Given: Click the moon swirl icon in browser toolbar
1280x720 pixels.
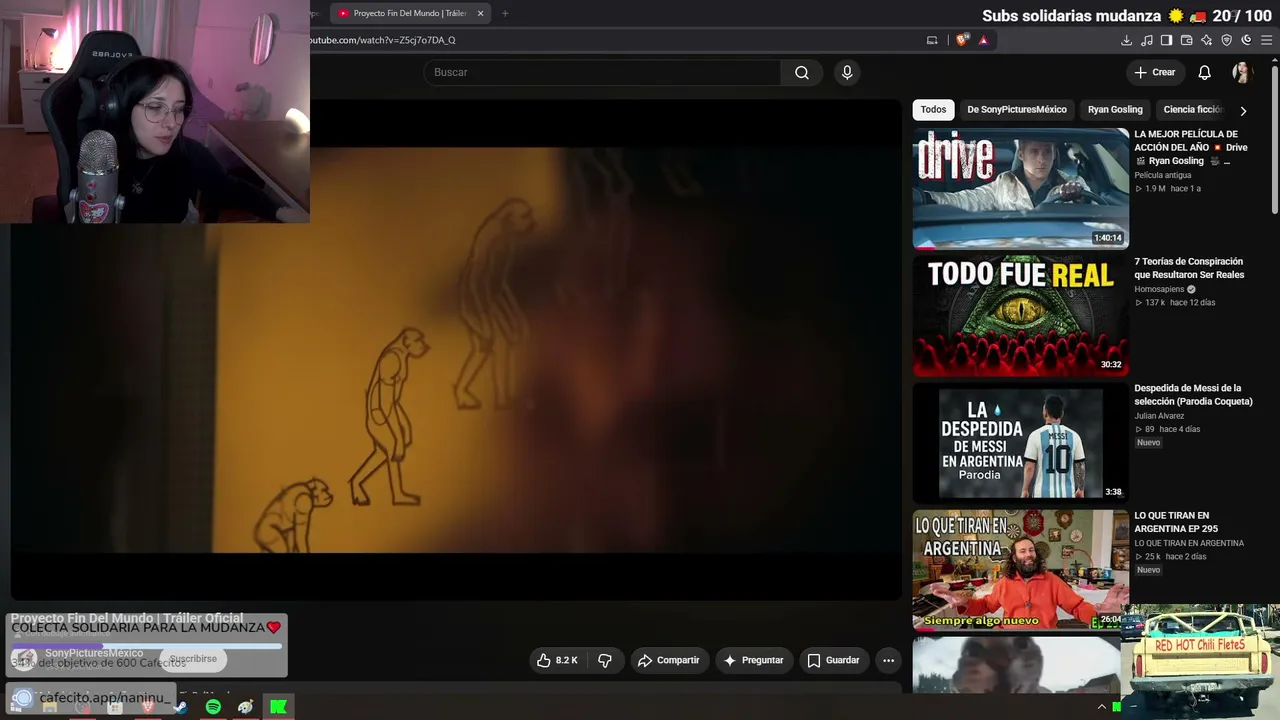Looking at the screenshot, I should tap(1247, 40).
